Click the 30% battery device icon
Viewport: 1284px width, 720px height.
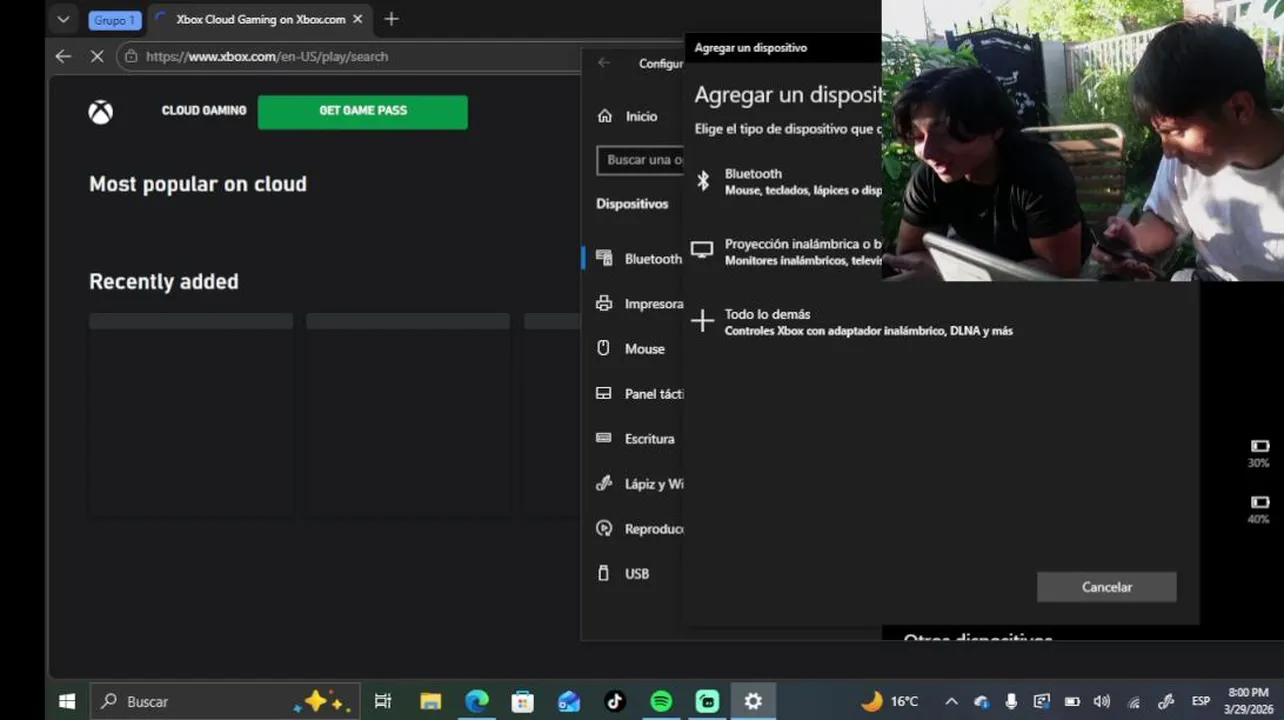click(1259, 446)
